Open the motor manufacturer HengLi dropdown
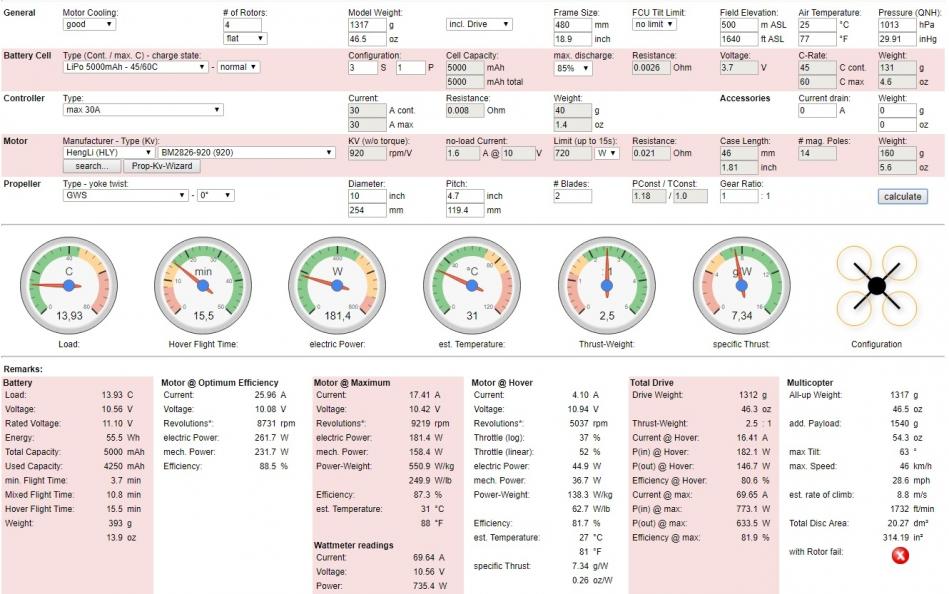Viewport: 949px width, 594px height. (108, 153)
